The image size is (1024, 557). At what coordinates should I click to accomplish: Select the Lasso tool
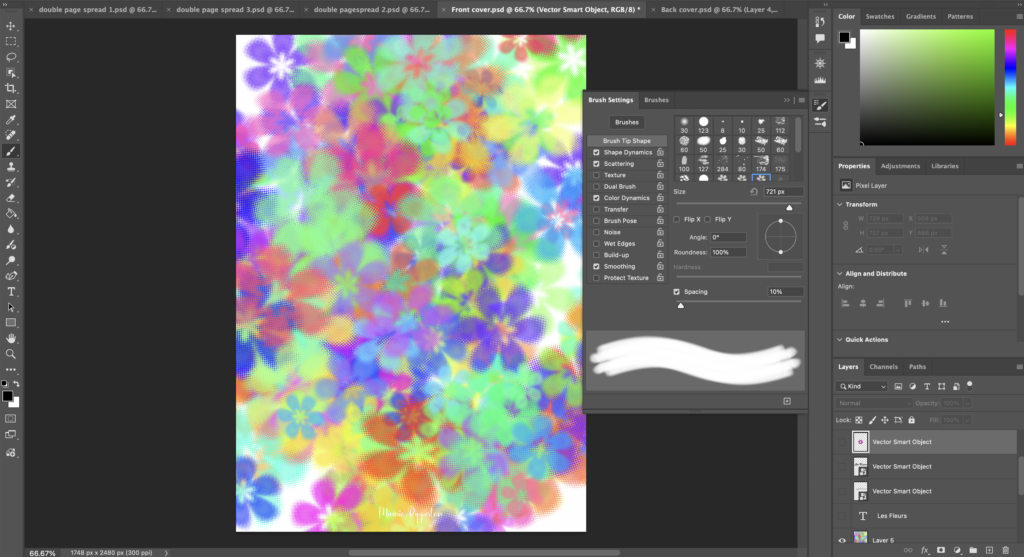click(x=11, y=57)
